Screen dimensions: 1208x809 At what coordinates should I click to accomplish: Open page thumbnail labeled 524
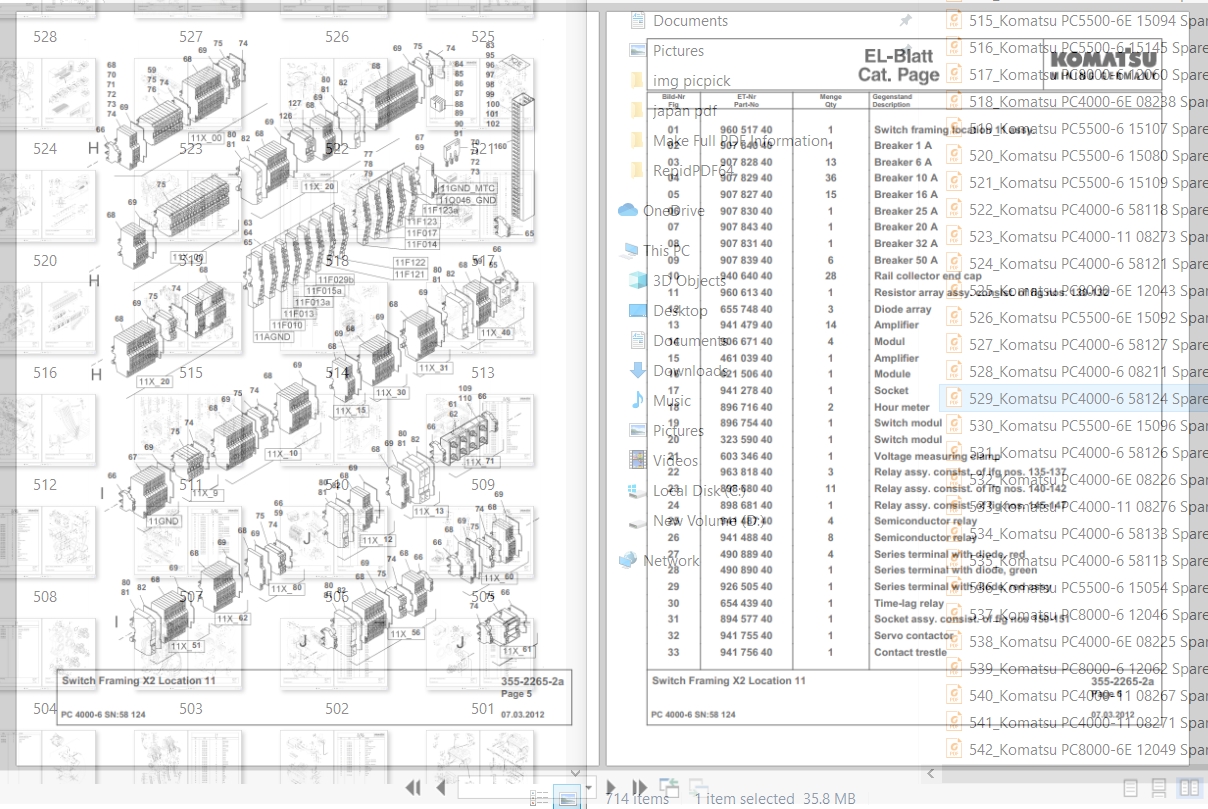click(45, 148)
